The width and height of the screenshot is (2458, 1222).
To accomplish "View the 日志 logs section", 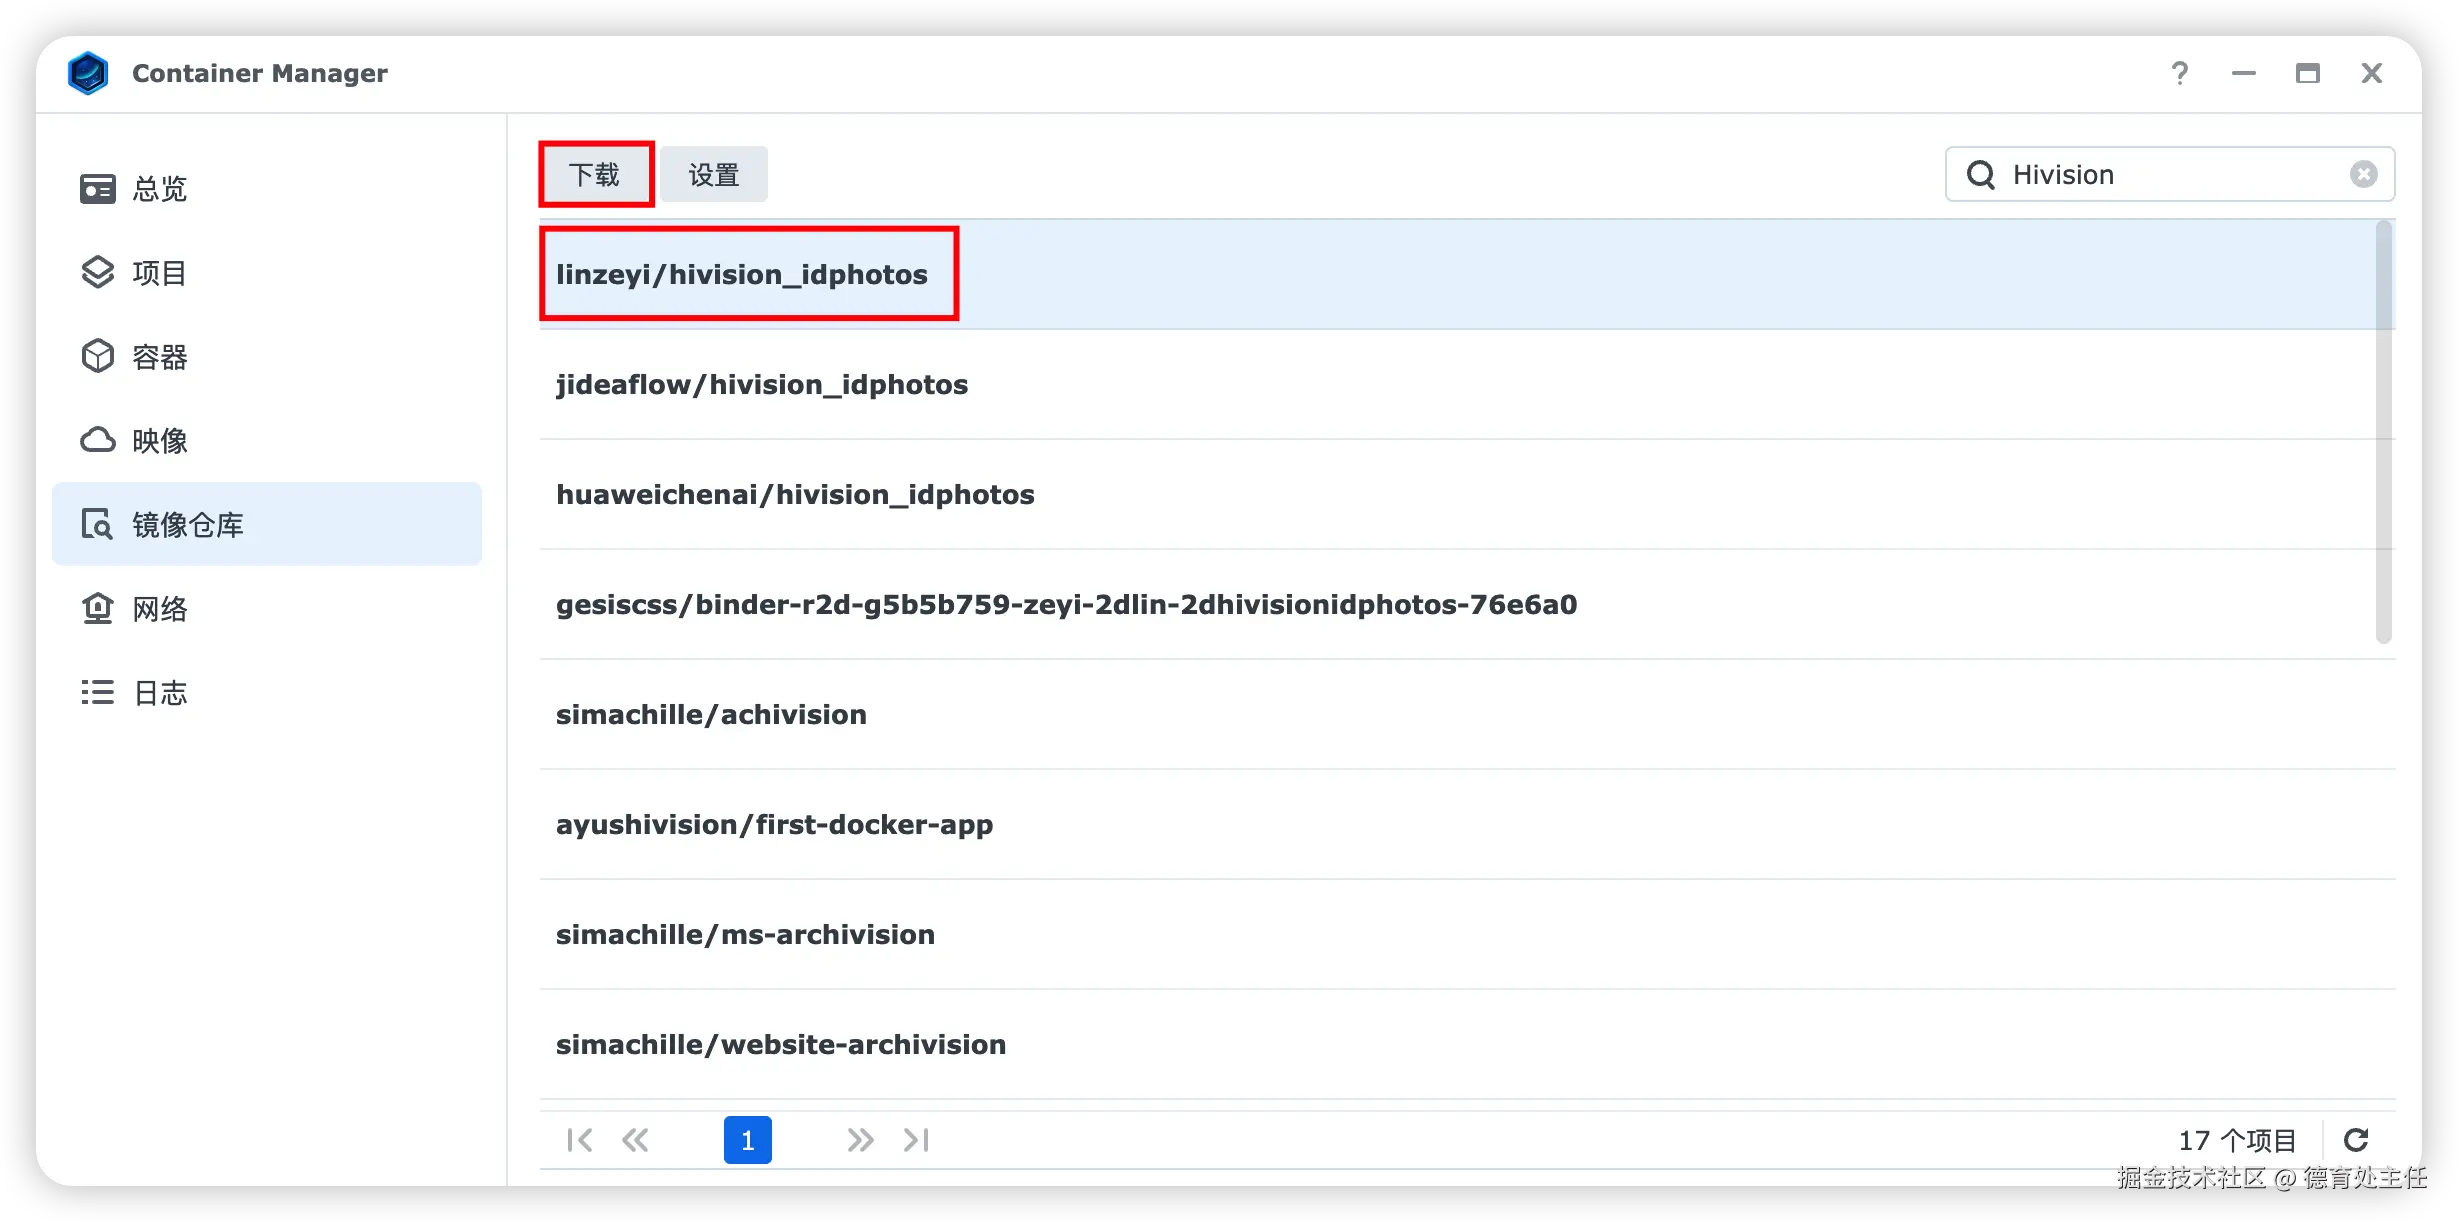I will point(267,693).
